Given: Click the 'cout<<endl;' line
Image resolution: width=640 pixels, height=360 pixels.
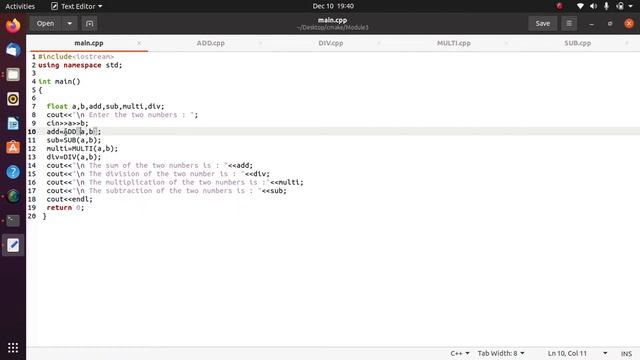Looking at the screenshot, I should 69,199.
